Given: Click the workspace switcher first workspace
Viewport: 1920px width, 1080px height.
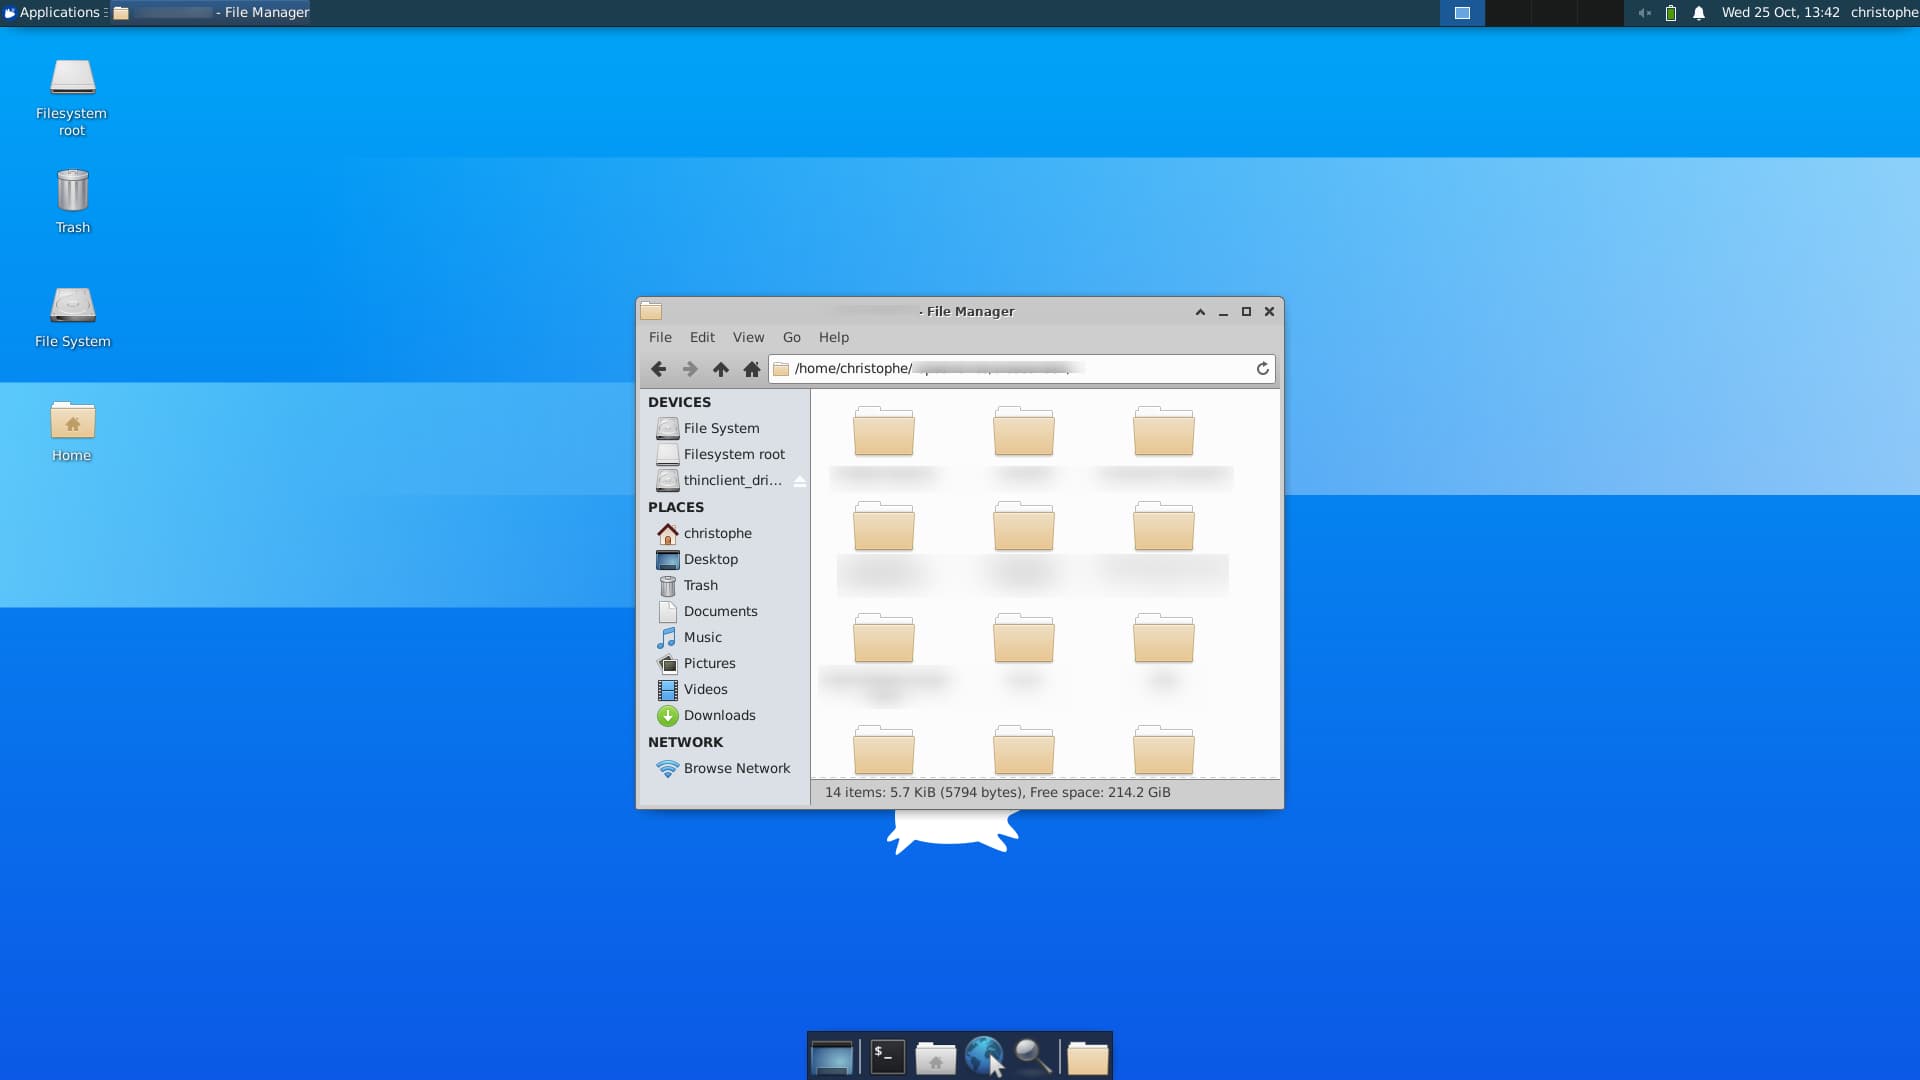Looking at the screenshot, I should [x=1462, y=13].
